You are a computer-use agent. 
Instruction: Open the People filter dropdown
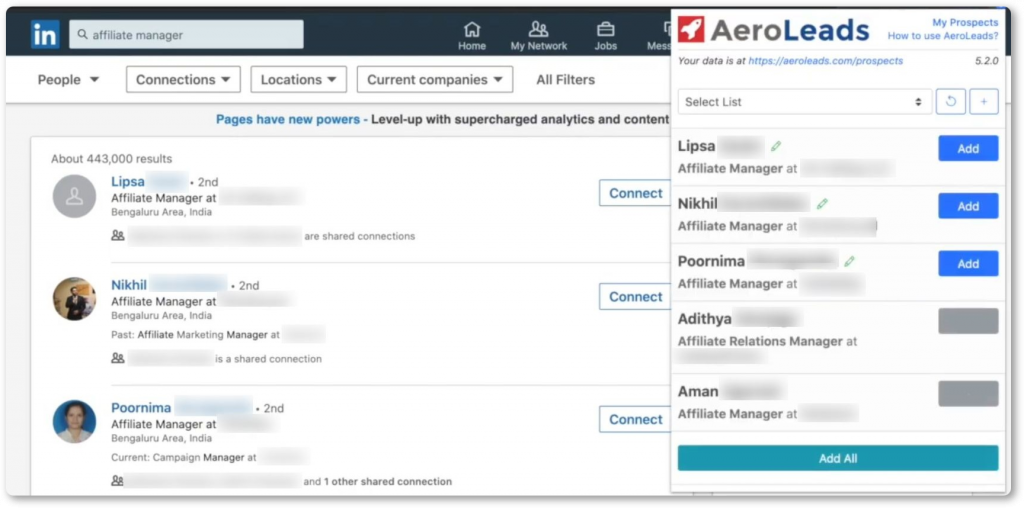(68, 80)
